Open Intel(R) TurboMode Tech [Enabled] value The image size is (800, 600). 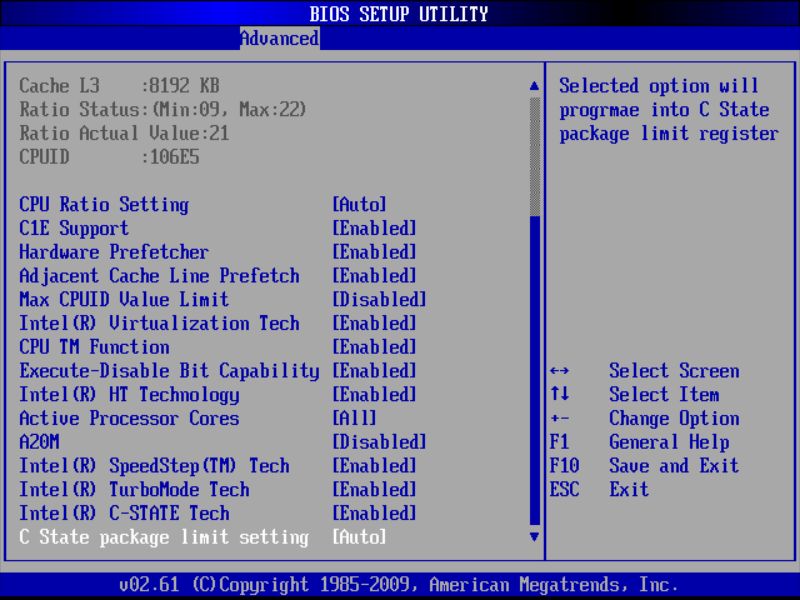click(x=374, y=489)
